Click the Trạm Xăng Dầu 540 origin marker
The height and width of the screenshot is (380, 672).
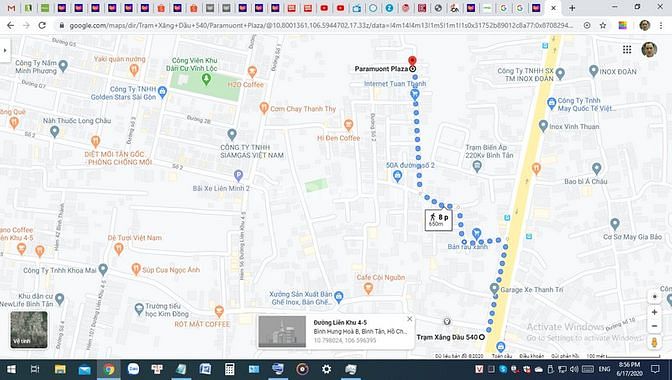coord(482,337)
